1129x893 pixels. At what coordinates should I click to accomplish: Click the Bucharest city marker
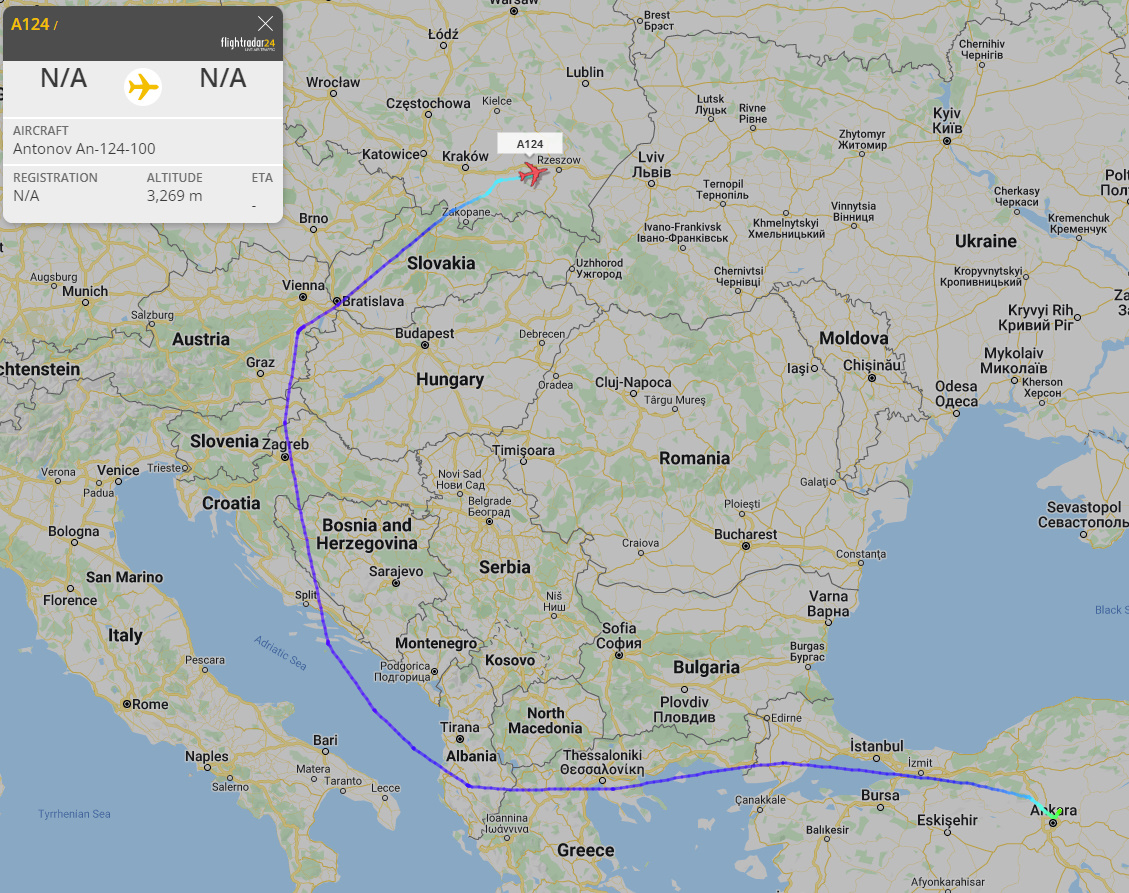[746, 546]
